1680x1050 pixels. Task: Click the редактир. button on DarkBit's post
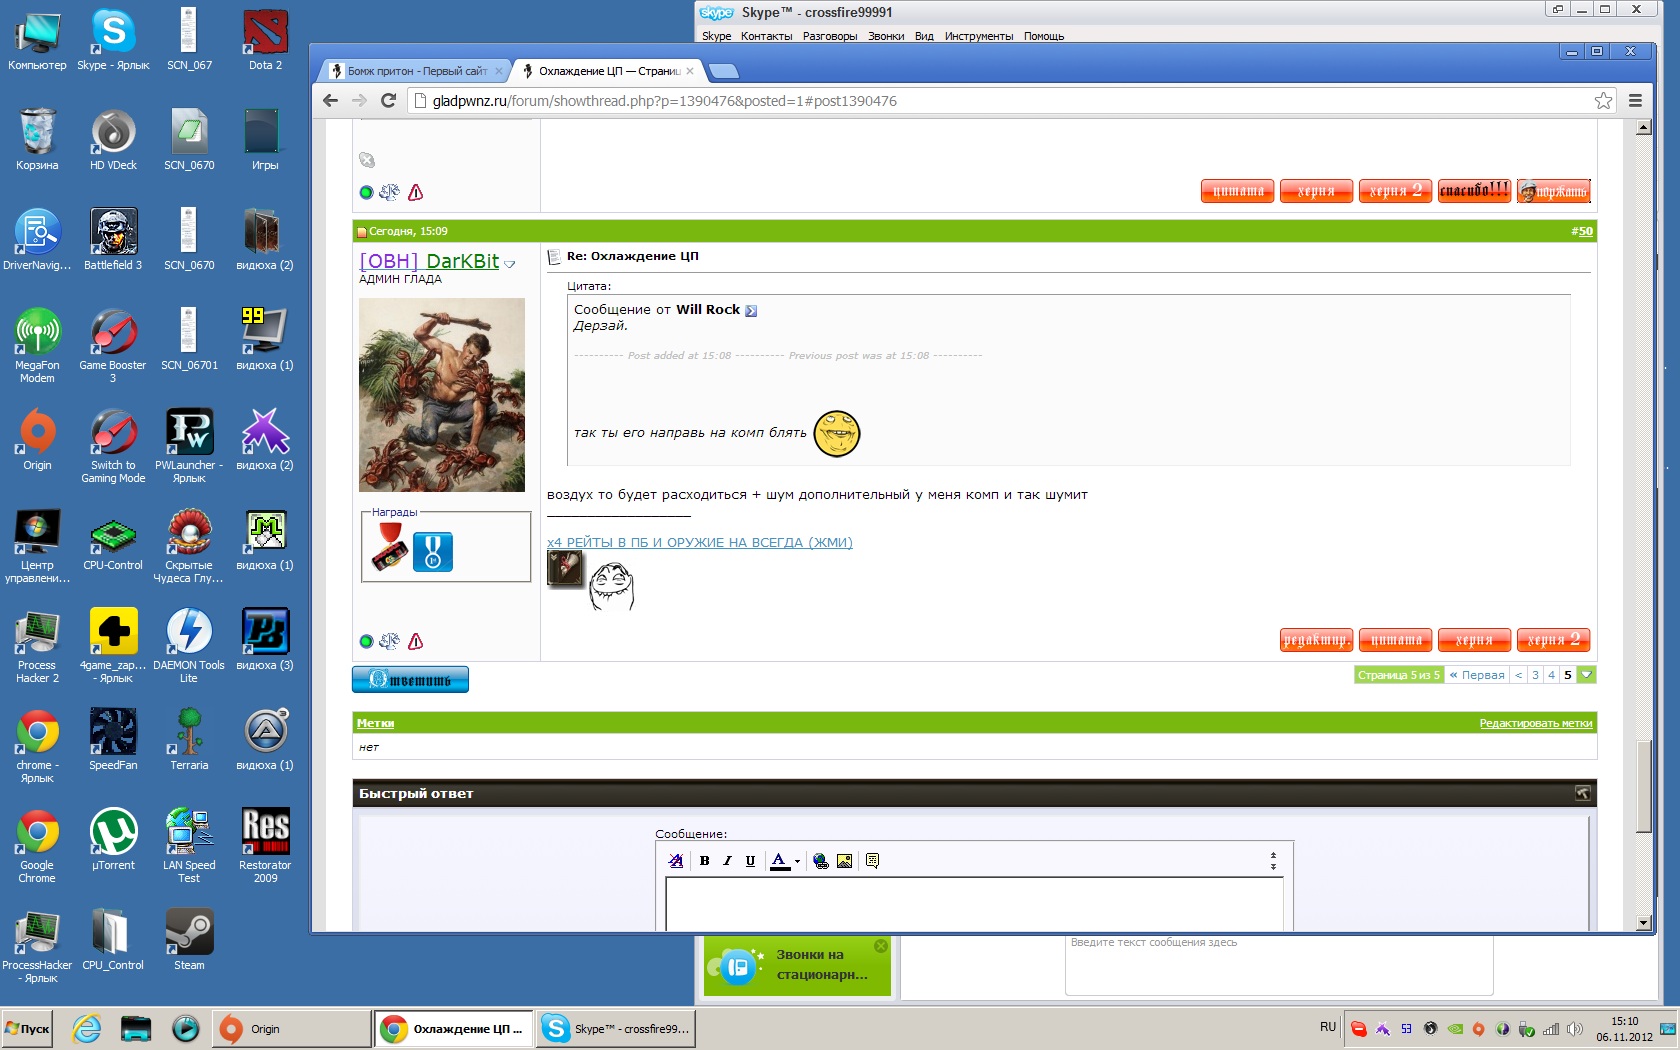1316,640
